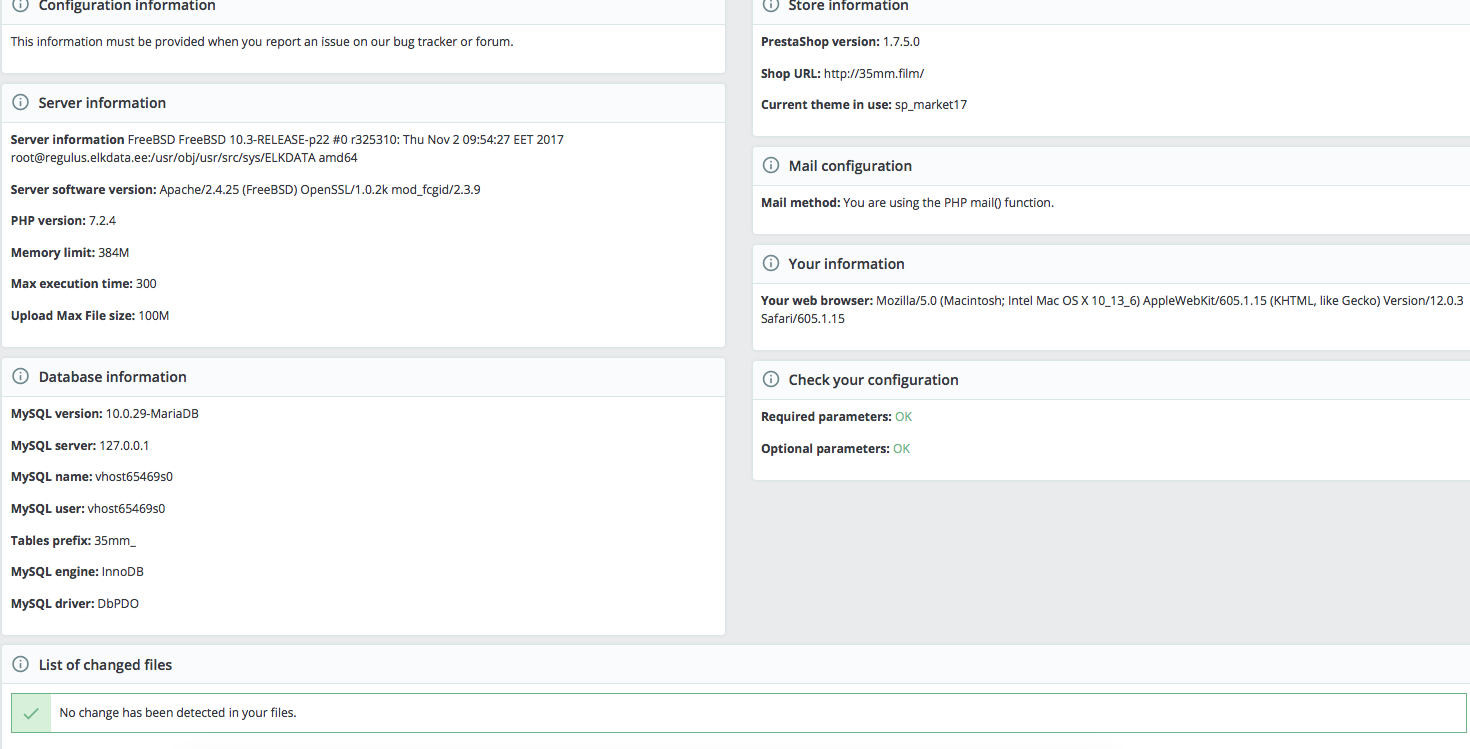Click the current theme name sp_market17
Viewport: 1470px width, 749px height.
(931, 105)
